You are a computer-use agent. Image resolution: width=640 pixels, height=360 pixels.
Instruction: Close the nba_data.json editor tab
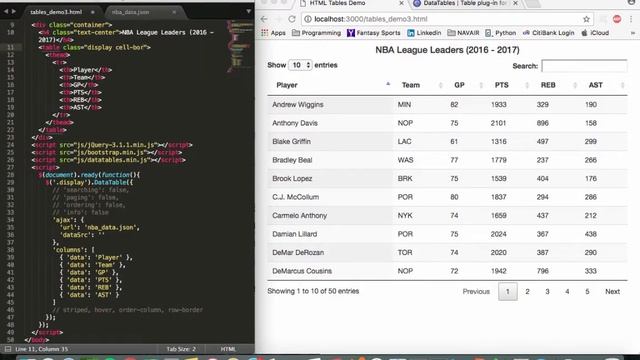[x=174, y=12]
